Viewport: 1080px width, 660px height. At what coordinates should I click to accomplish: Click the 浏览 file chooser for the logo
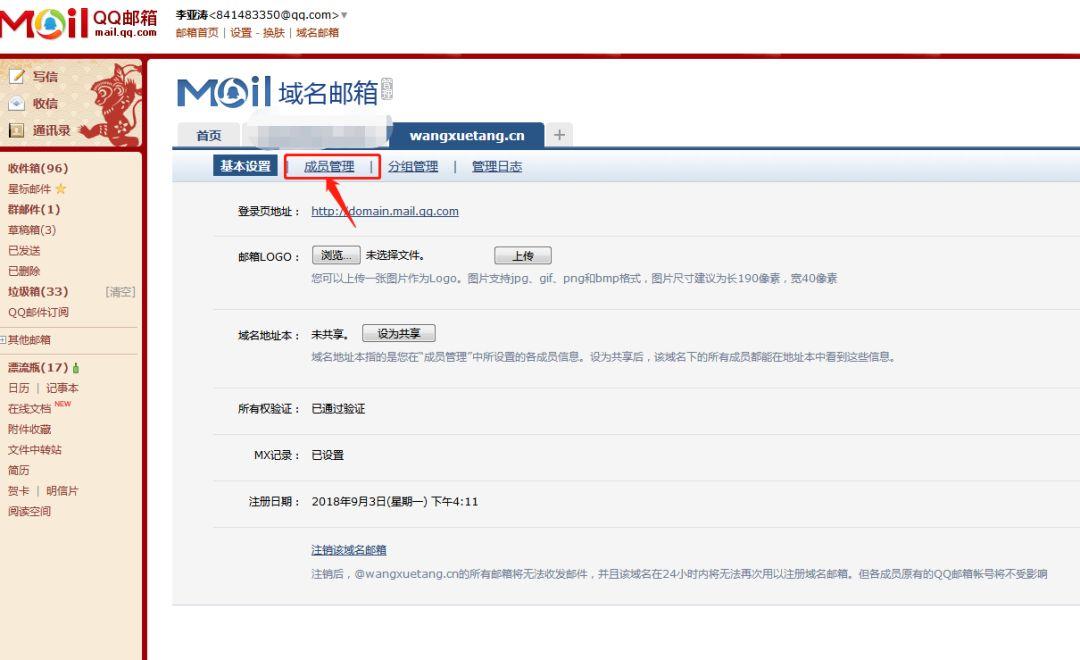point(335,255)
